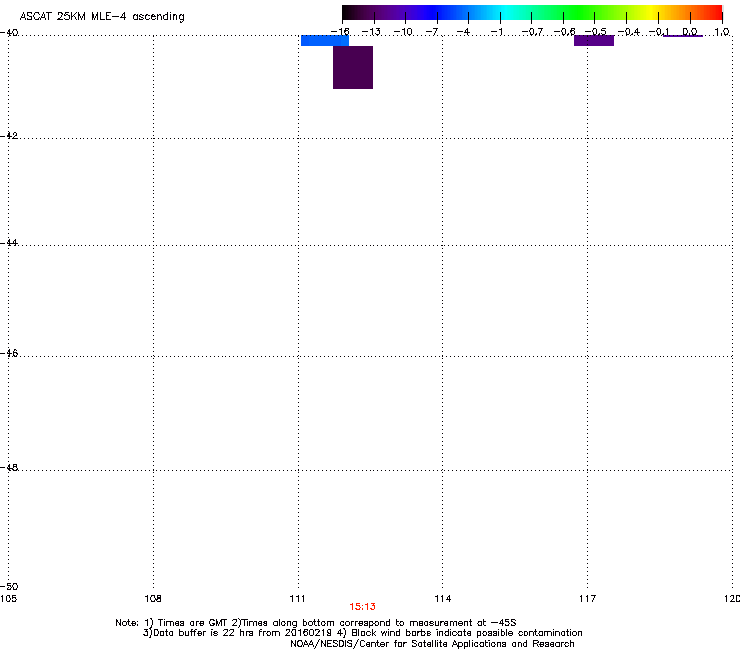Click the large dark purple data block
Viewport: 740px width, 650px height.
point(353,68)
